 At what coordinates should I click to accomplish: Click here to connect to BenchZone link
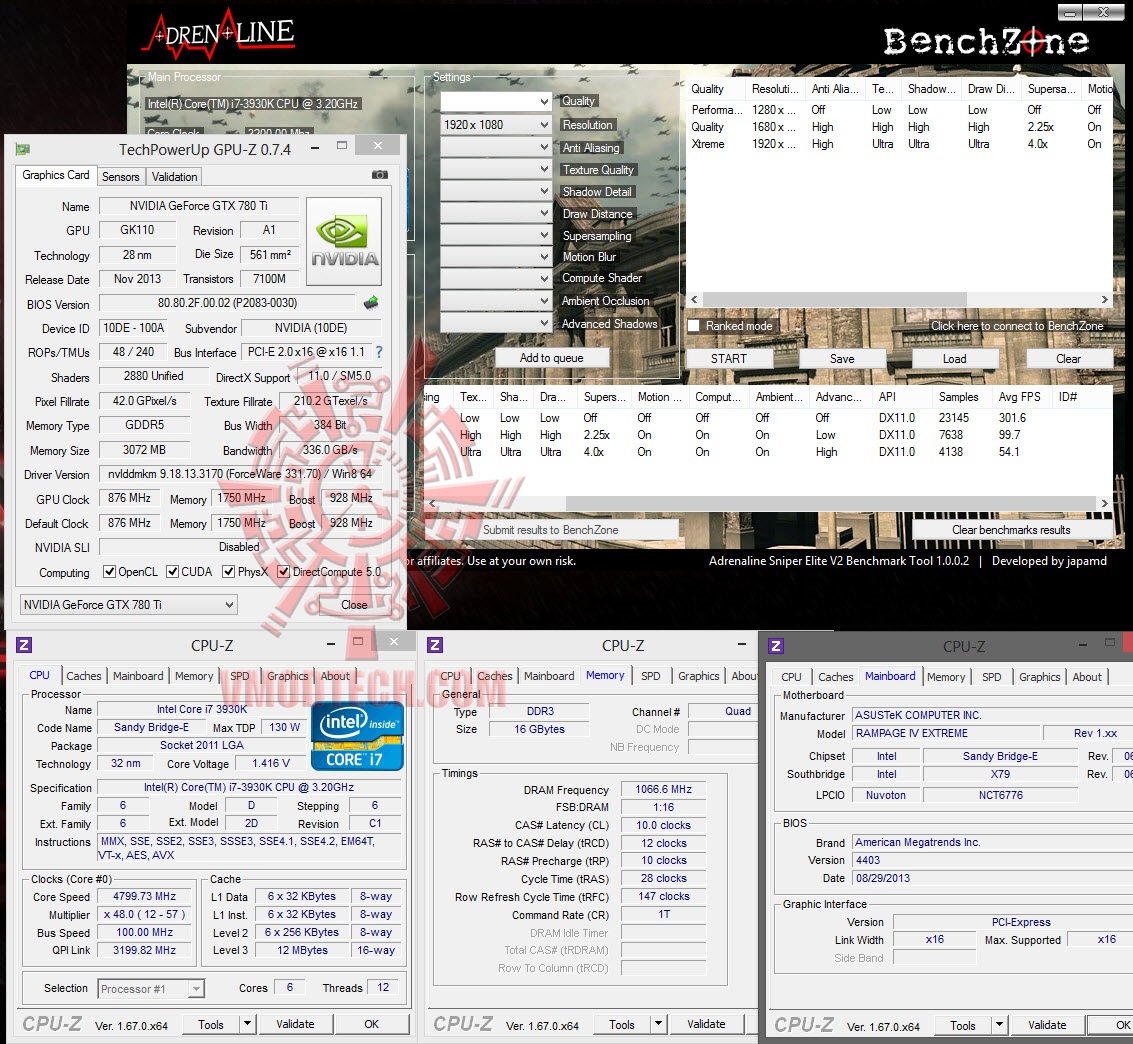(1017, 326)
